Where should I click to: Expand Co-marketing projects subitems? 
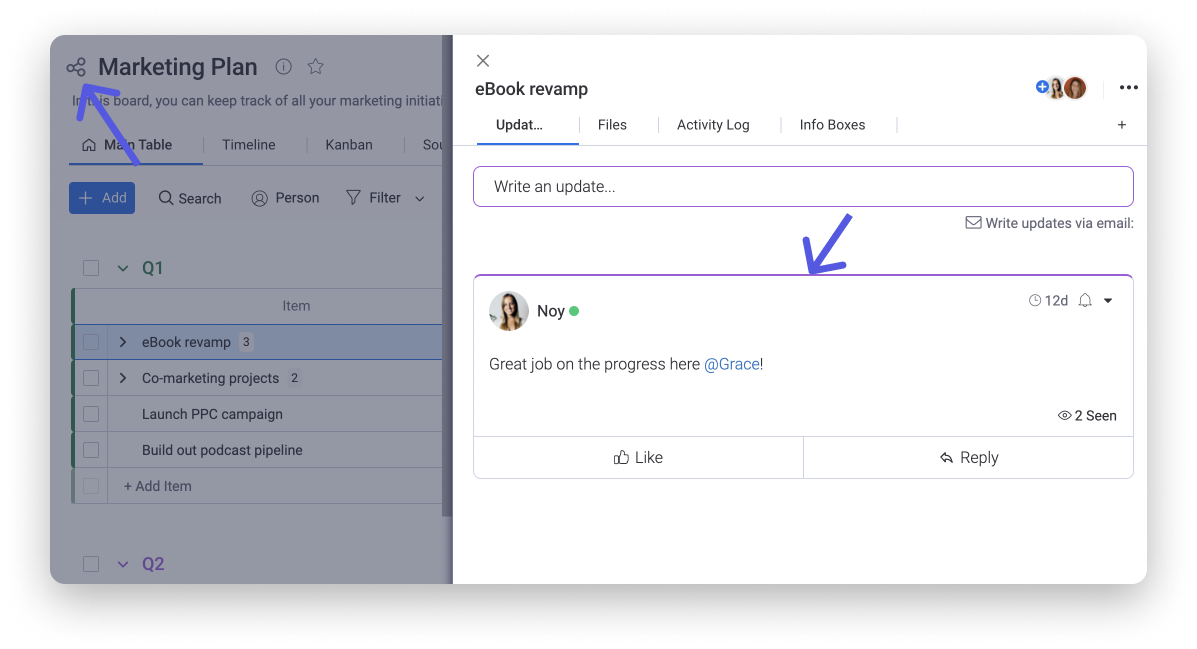coord(123,378)
